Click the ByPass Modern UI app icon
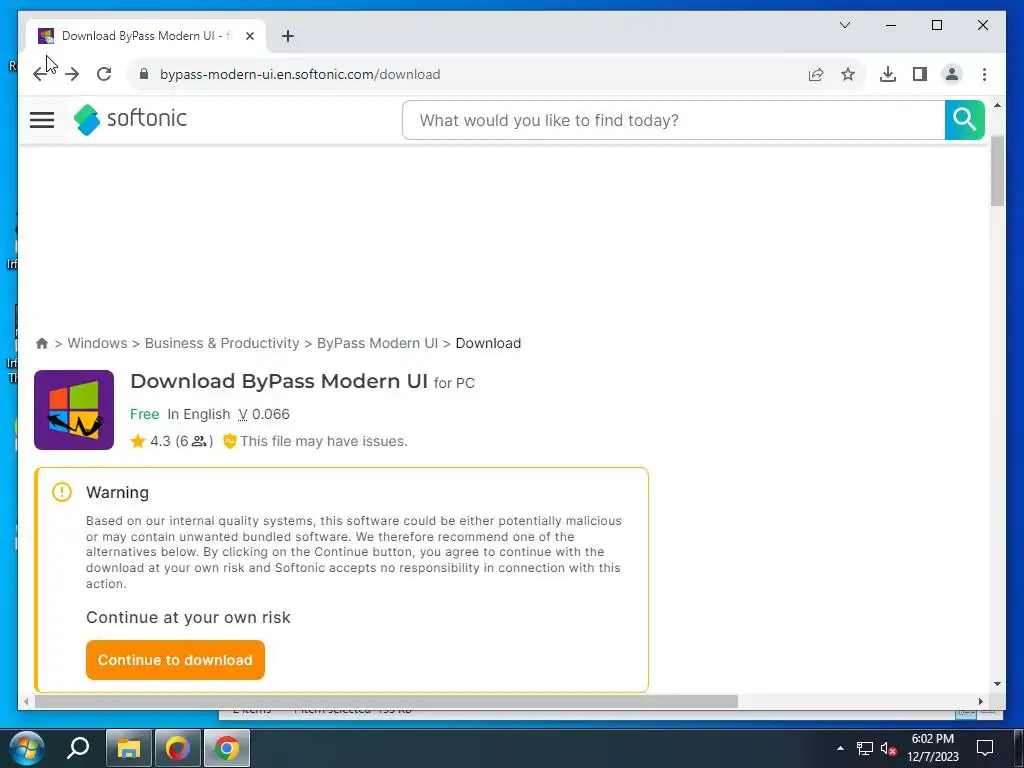This screenshot has width=1024, height=768. 74,410
